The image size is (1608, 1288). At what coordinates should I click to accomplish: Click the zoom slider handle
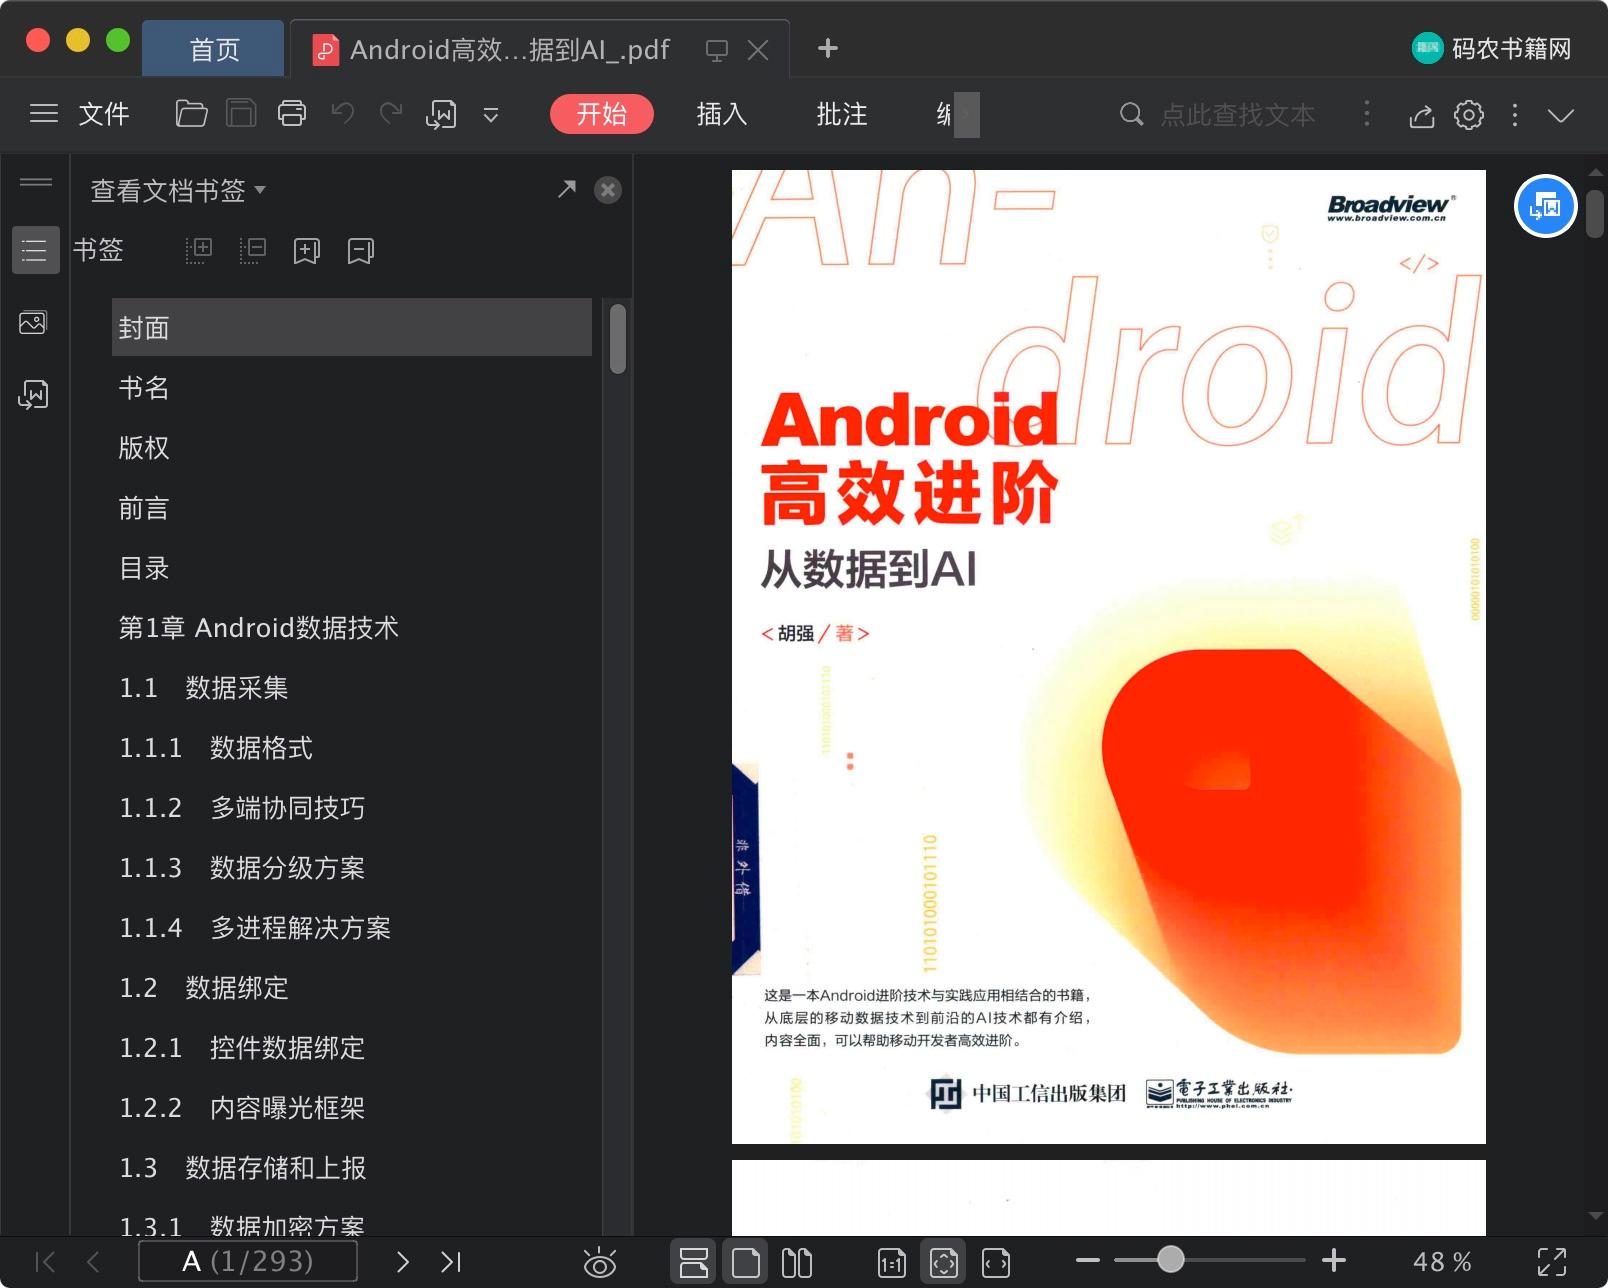[1170, 1260]
